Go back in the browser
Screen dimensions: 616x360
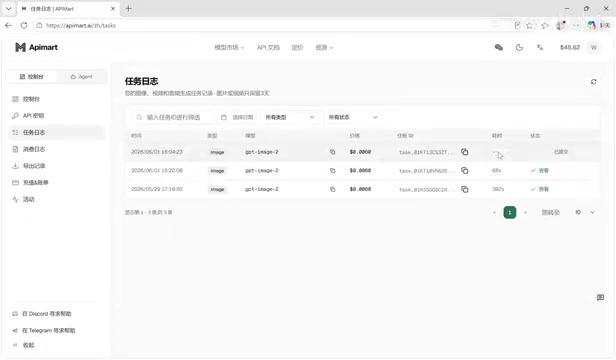(9, 25)
